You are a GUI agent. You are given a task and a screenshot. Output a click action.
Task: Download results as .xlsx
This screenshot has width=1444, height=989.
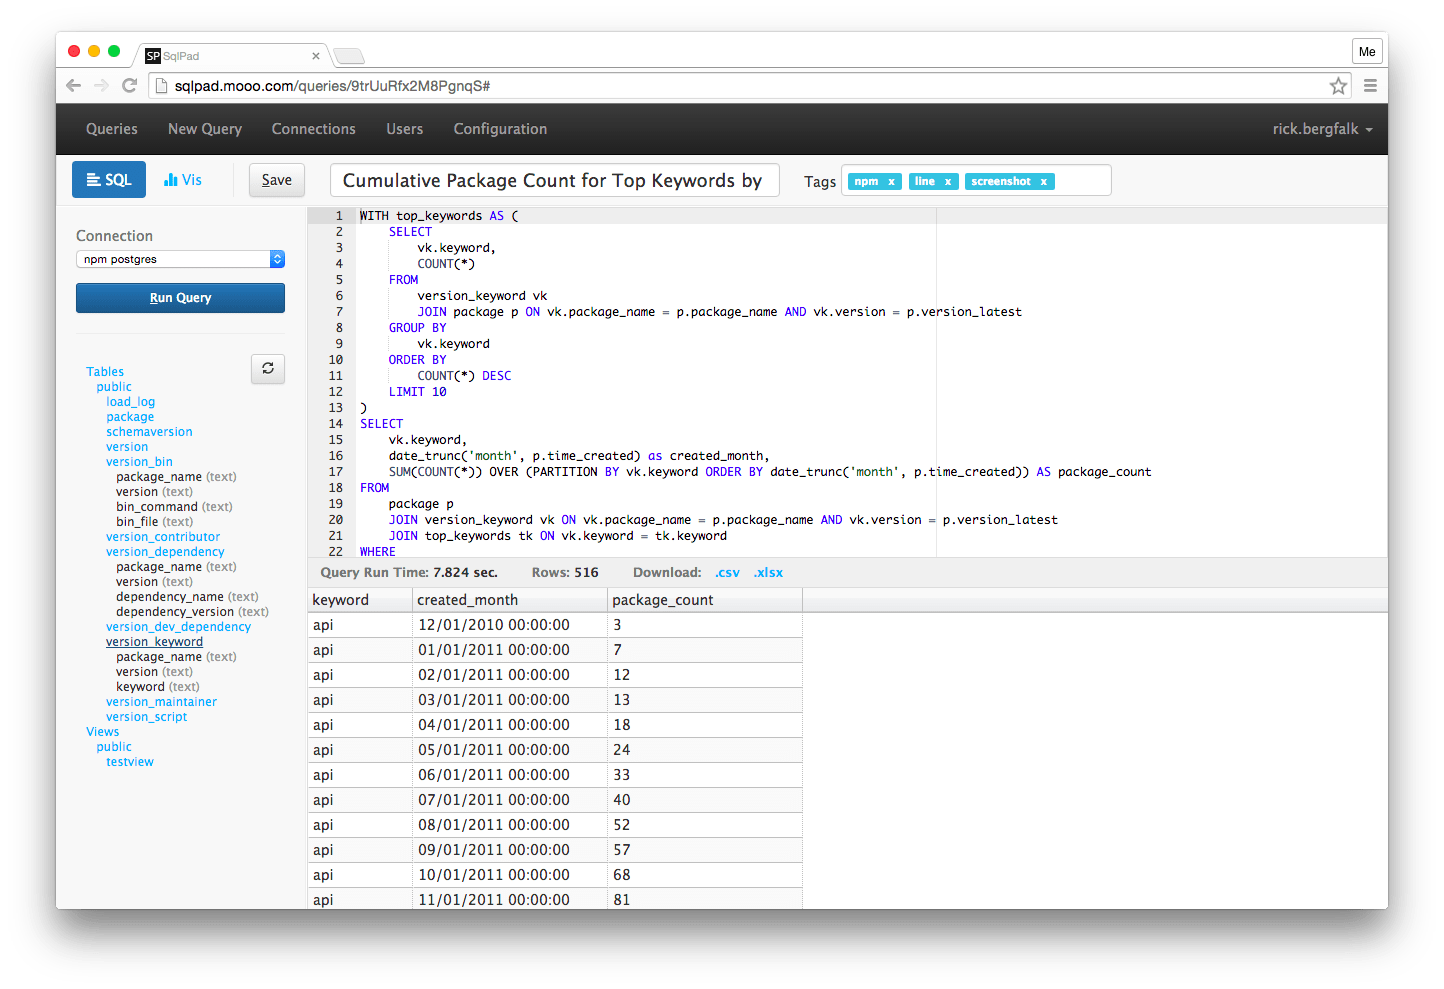click(x=768, y=573)
